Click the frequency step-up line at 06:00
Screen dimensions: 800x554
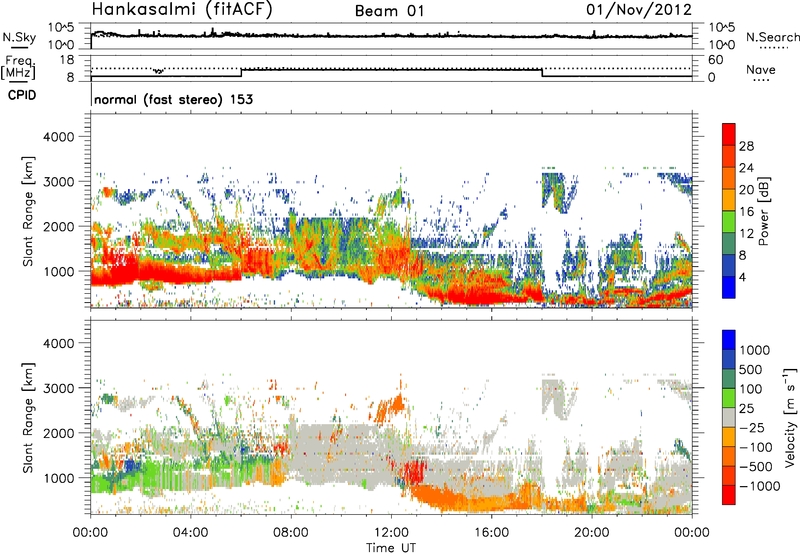[241, 73]
